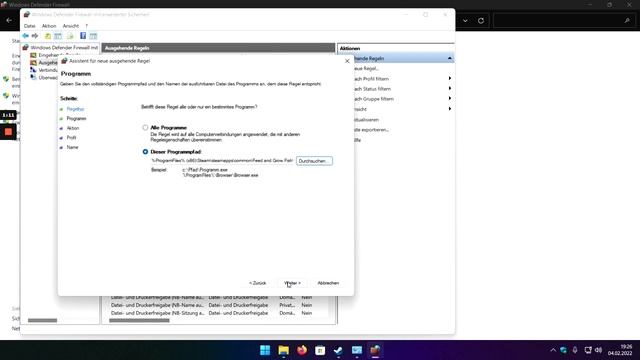Click Aktualisieren in Aktionen pane
Screen dimensions: 640x360
pyautogui.click(x=366, y=120)
